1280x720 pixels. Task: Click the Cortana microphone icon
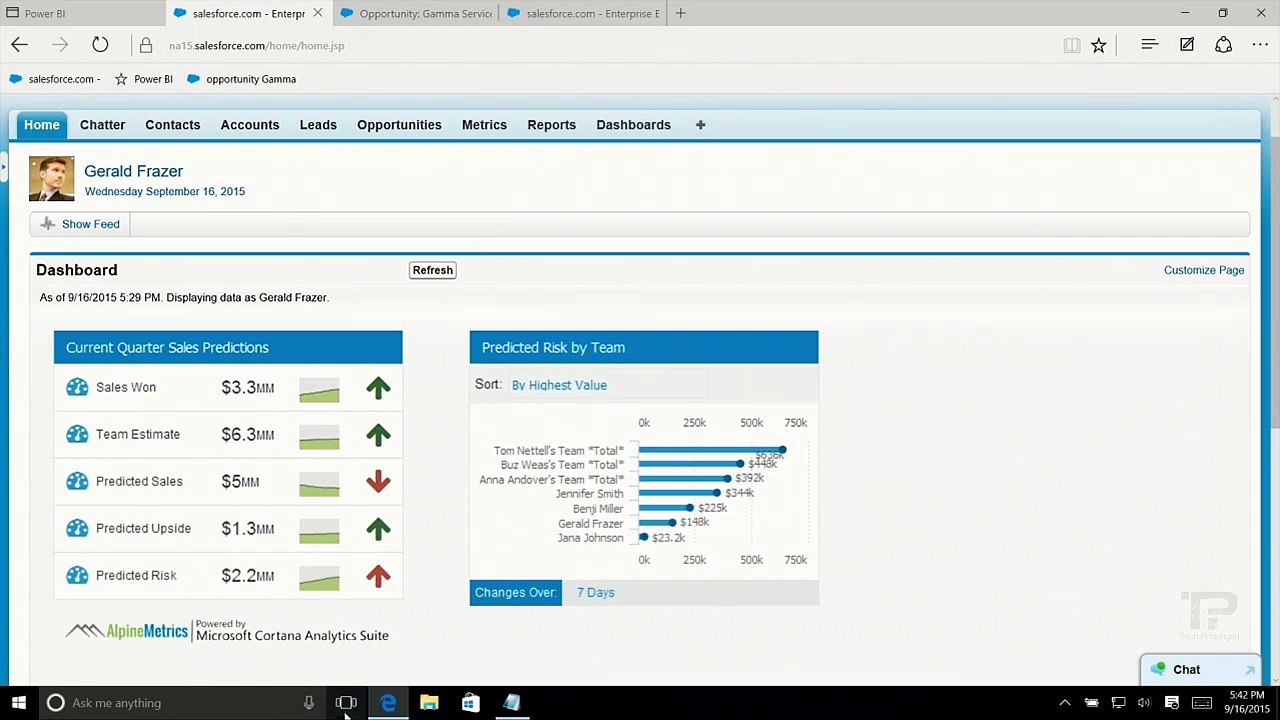click(x=309, y=703)
